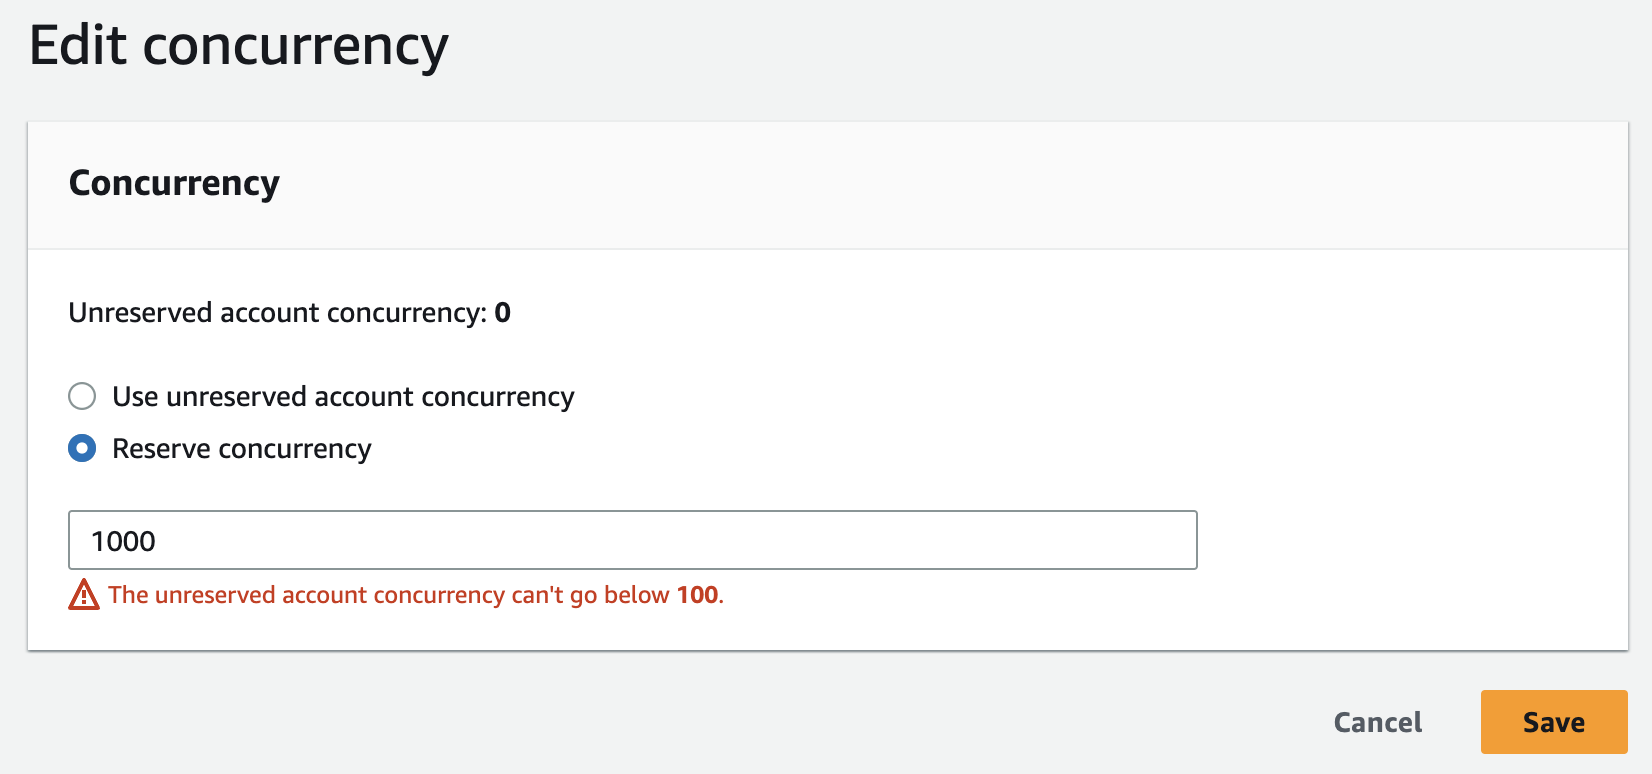Click the 1000 value in the input
This screenshot has height=774, width=1652.
[x=124, y=541]
